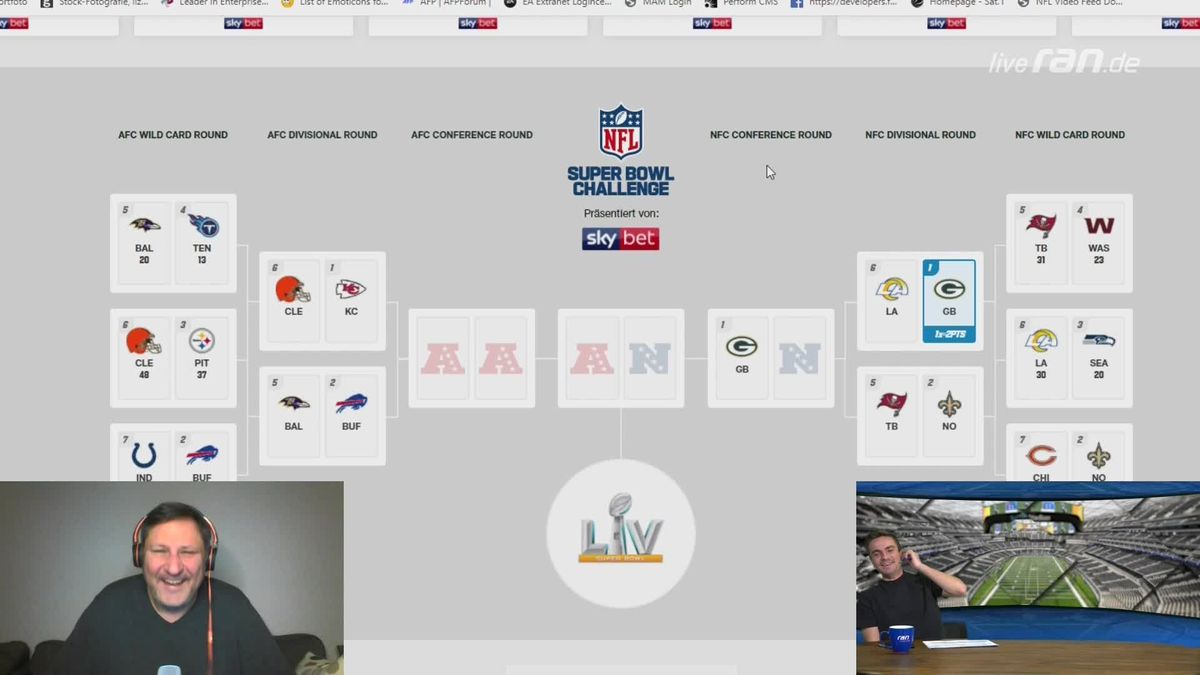Click the empty NFC slot beside GB in Conference Round
1200x675 pixels.
click(800, 358)
